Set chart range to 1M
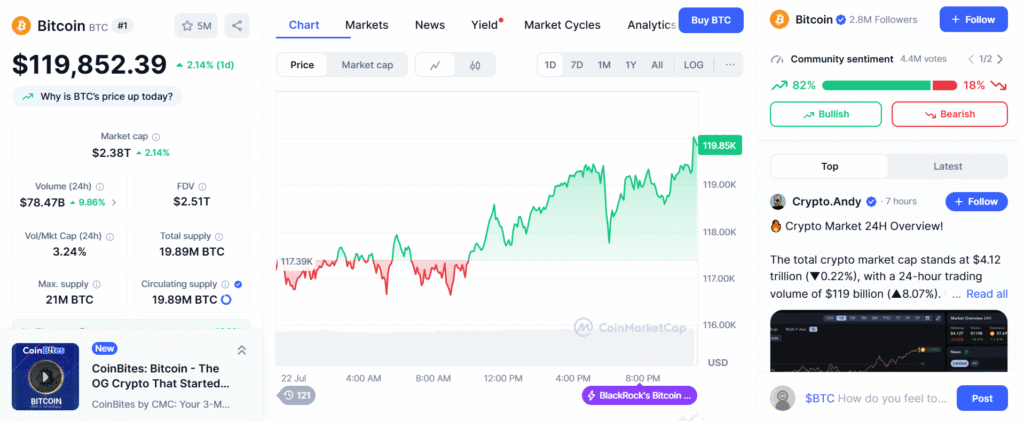Screen dimensions: 1024x421 click(604, 65)
